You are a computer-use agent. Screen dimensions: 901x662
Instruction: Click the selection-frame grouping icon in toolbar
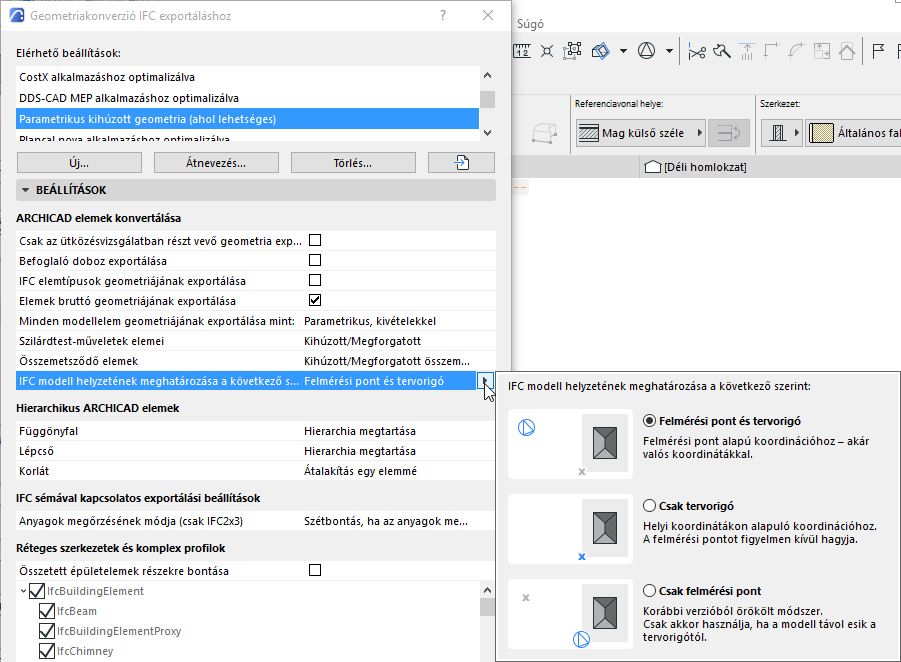(572, 51)
